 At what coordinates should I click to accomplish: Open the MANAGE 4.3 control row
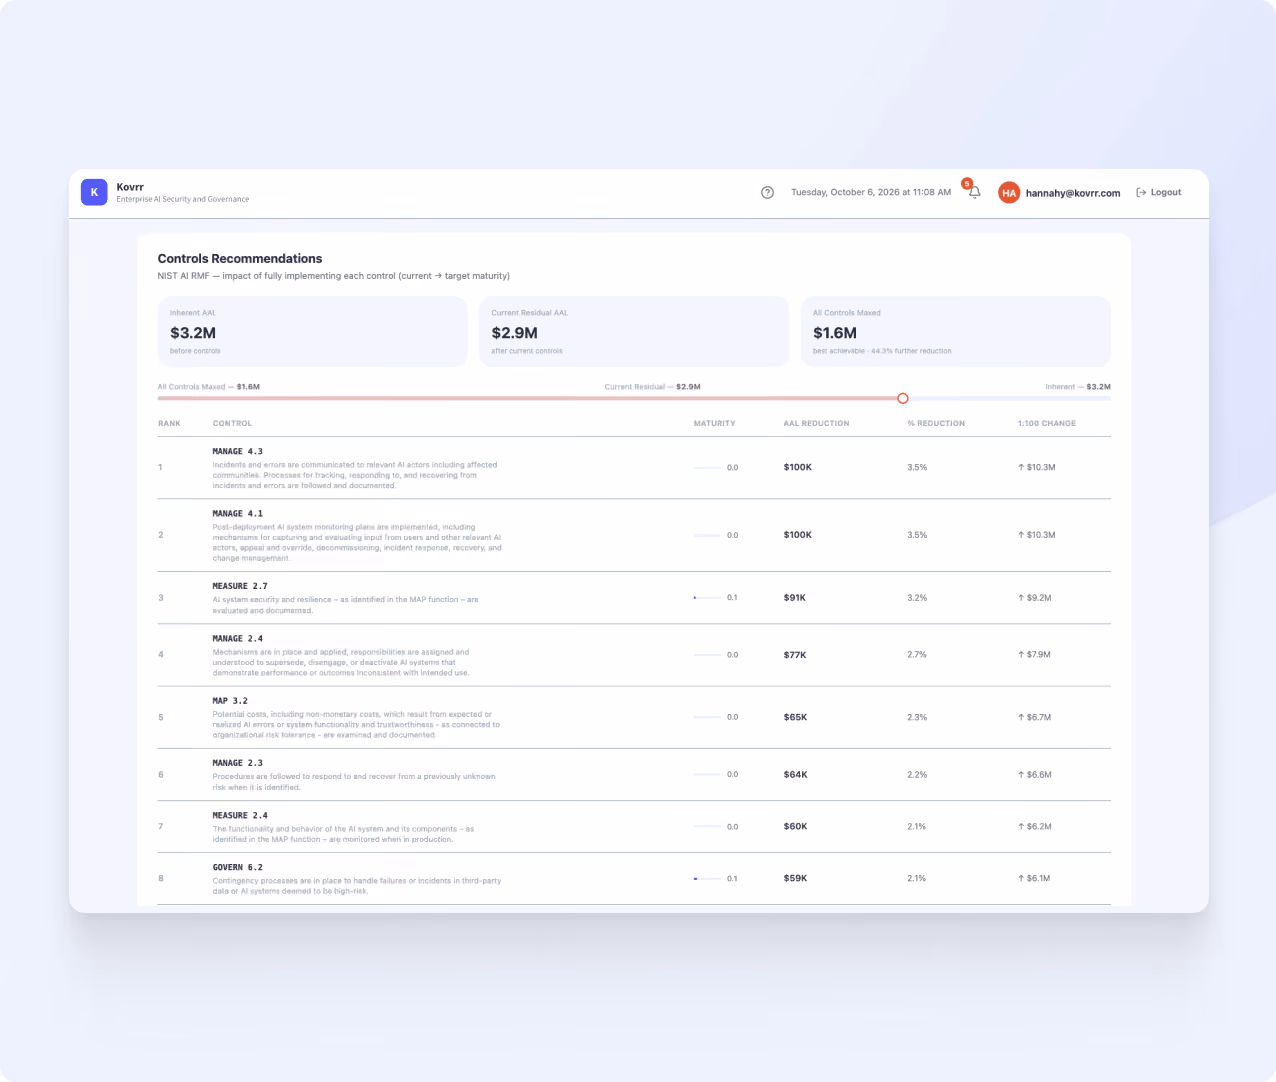[634, 468]
